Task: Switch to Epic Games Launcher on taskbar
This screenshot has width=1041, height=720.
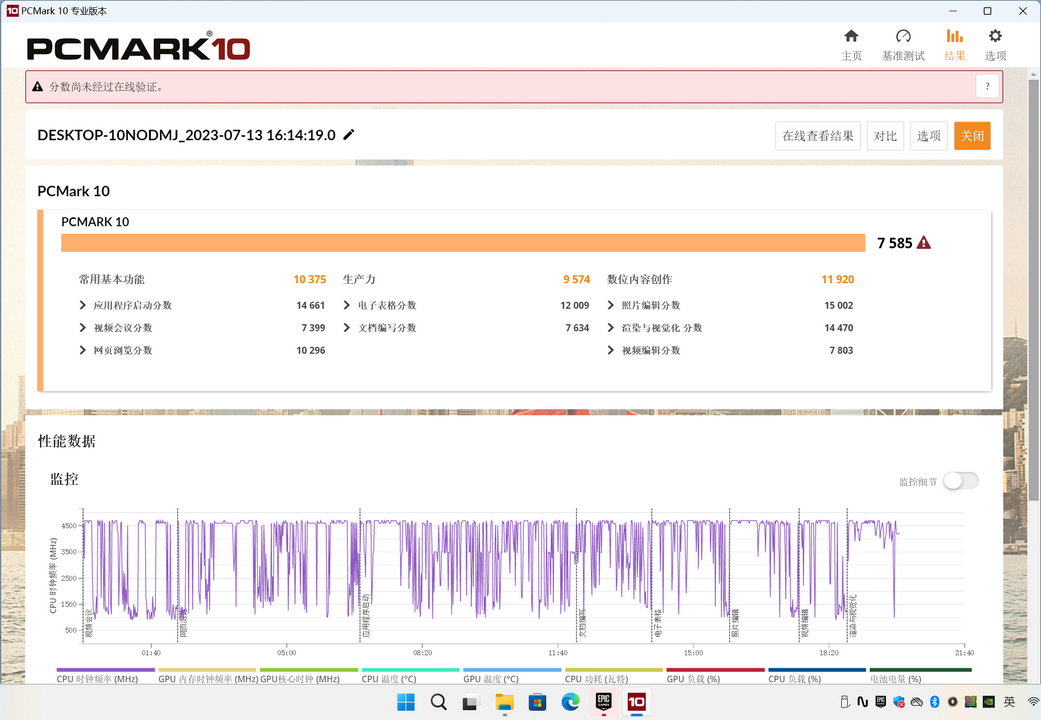Action: point(603,701)
